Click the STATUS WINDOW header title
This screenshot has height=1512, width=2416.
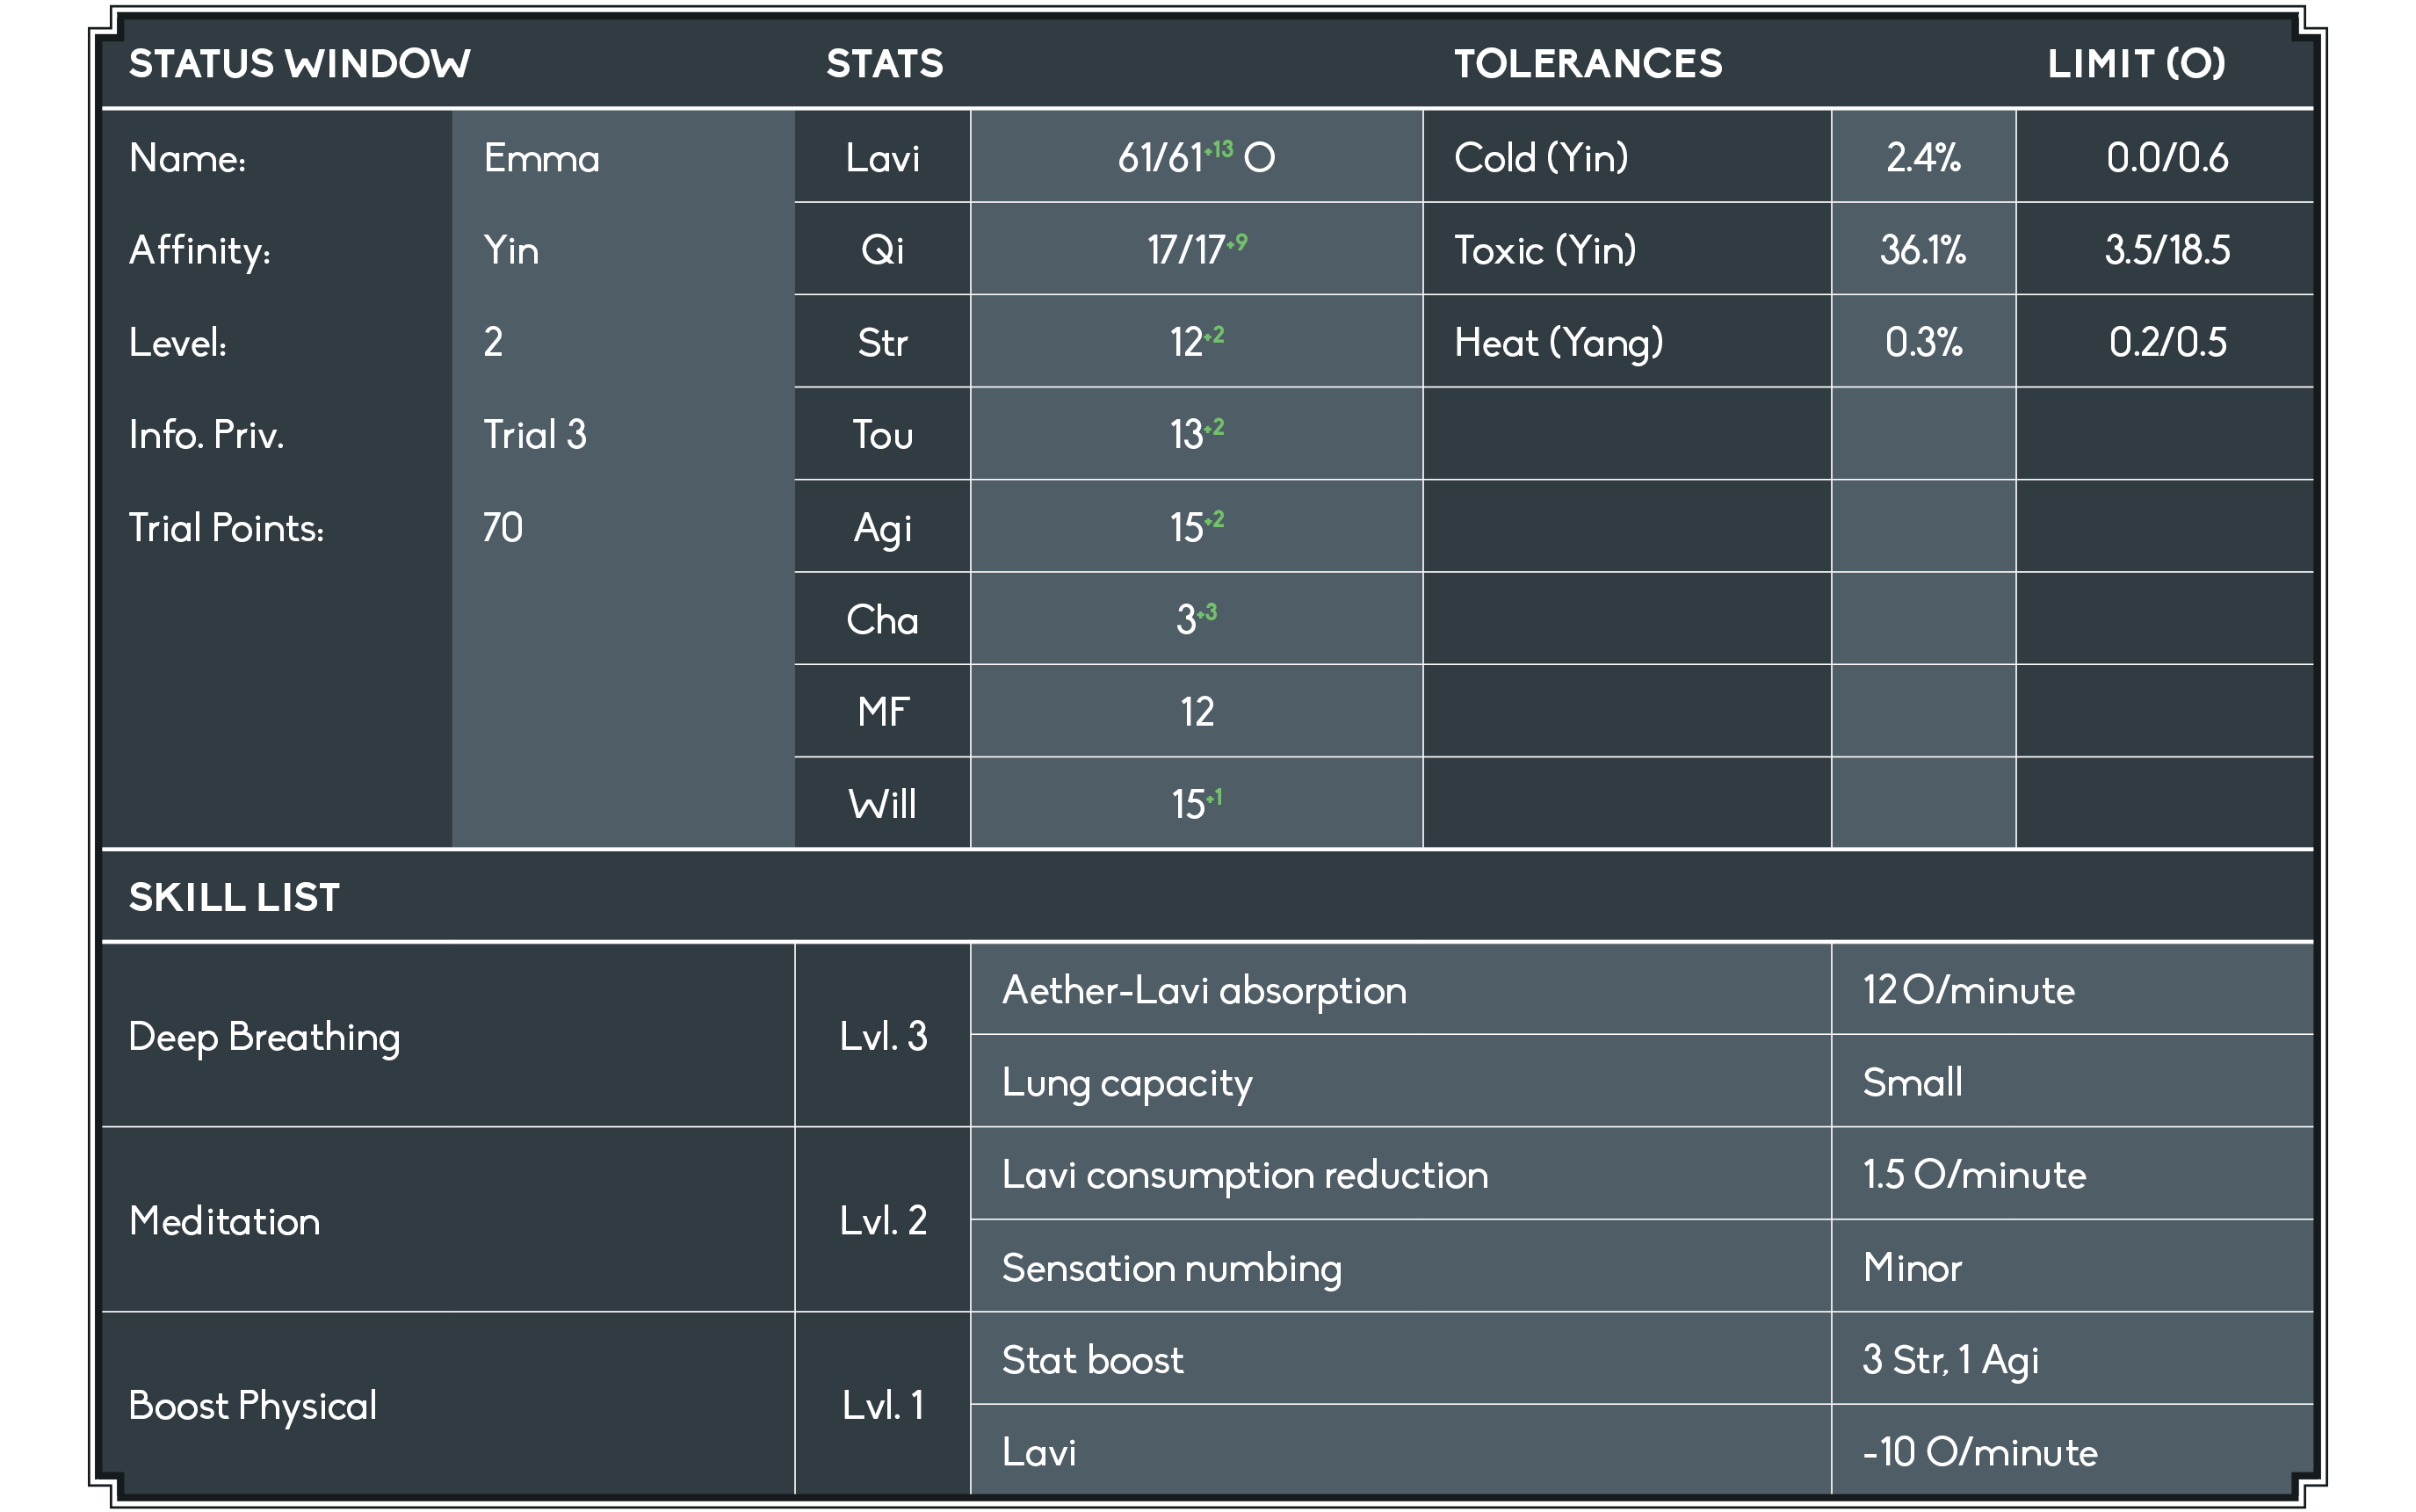[299, 64]
